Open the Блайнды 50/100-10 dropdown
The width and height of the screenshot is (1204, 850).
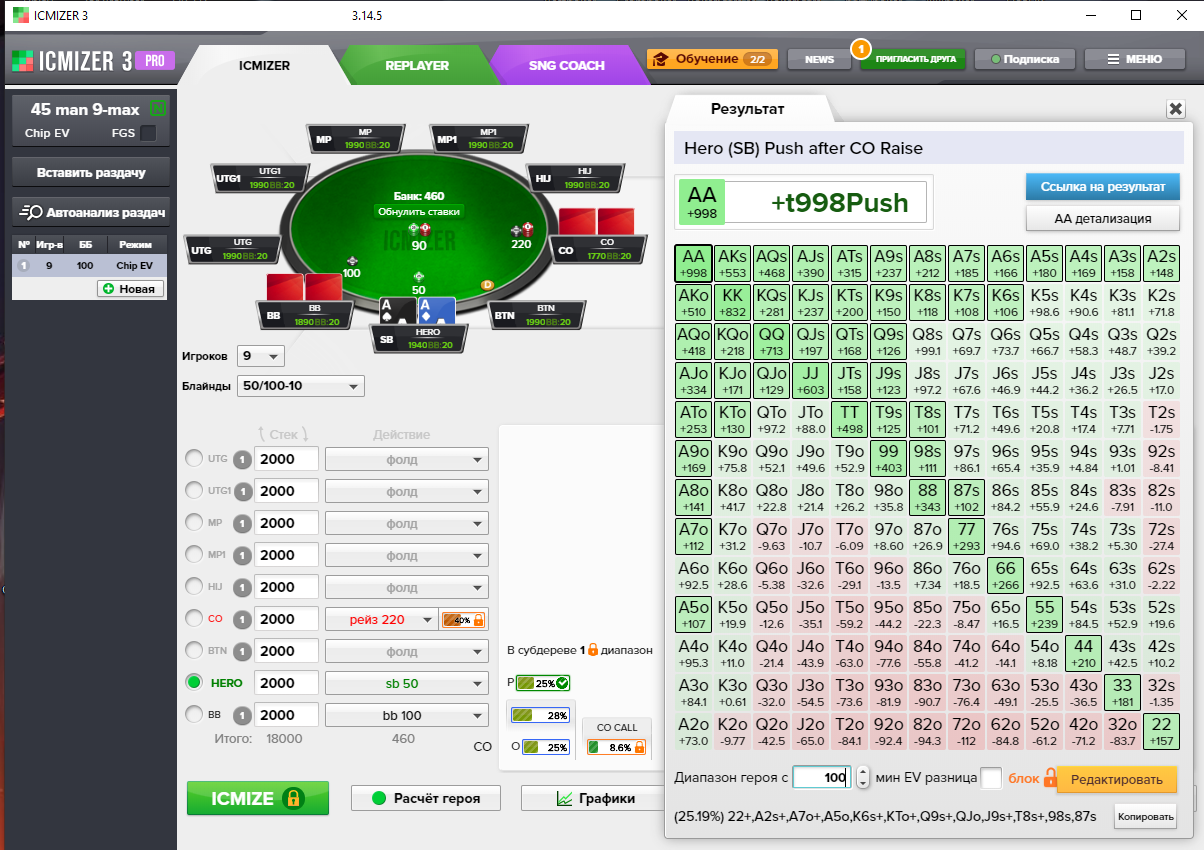301,387
